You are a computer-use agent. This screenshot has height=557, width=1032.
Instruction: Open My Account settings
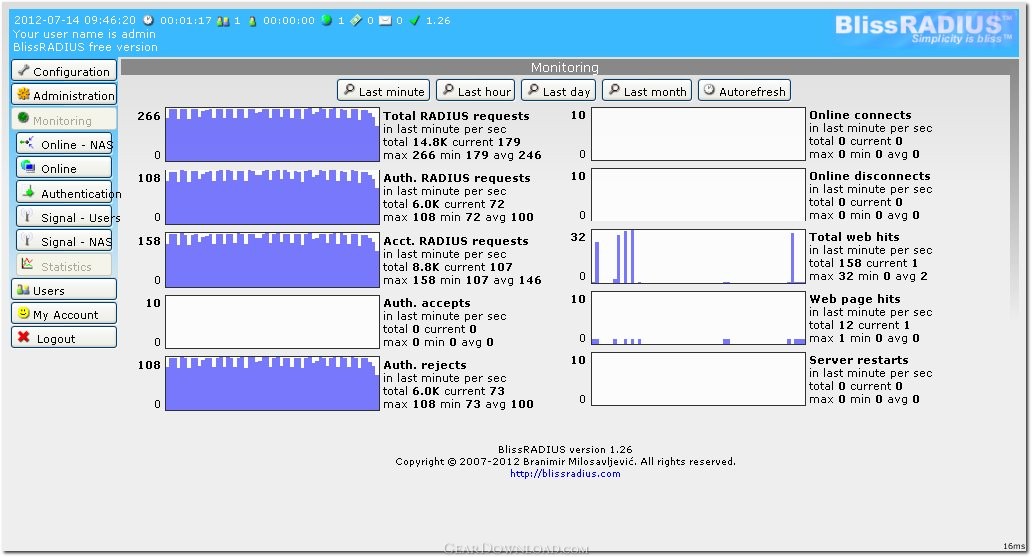click(x=64, y=313)
